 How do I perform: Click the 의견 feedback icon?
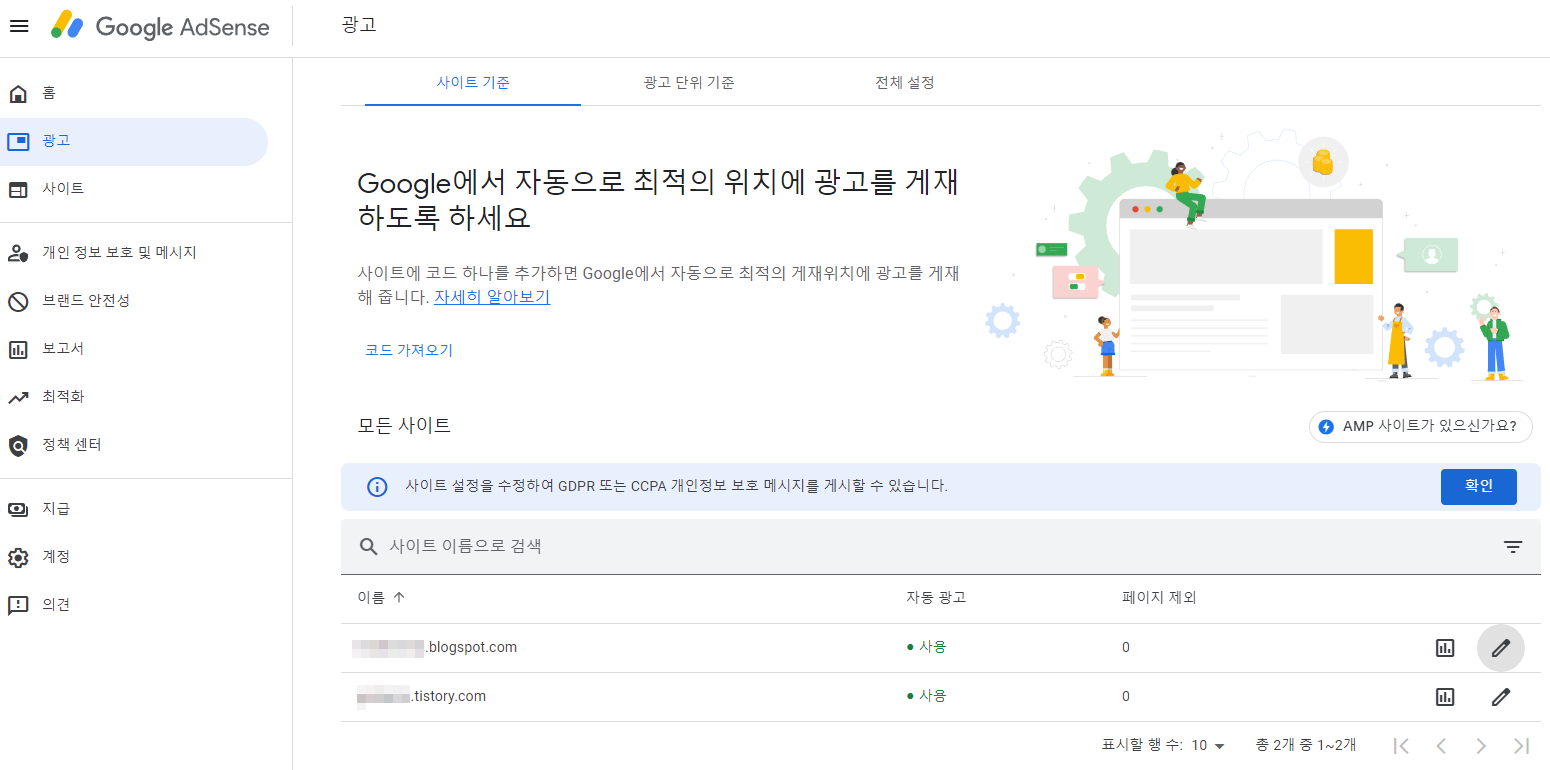[x=18, y=605]
